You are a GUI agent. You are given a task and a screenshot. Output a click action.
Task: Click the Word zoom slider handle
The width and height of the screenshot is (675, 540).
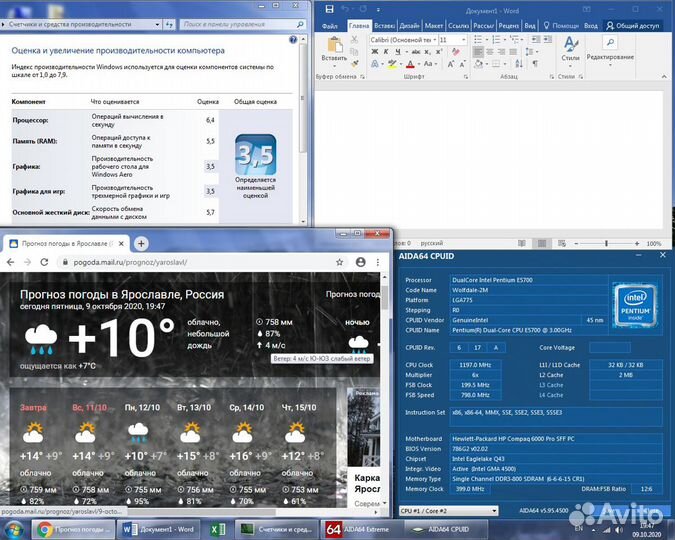(x=607, y=243)
